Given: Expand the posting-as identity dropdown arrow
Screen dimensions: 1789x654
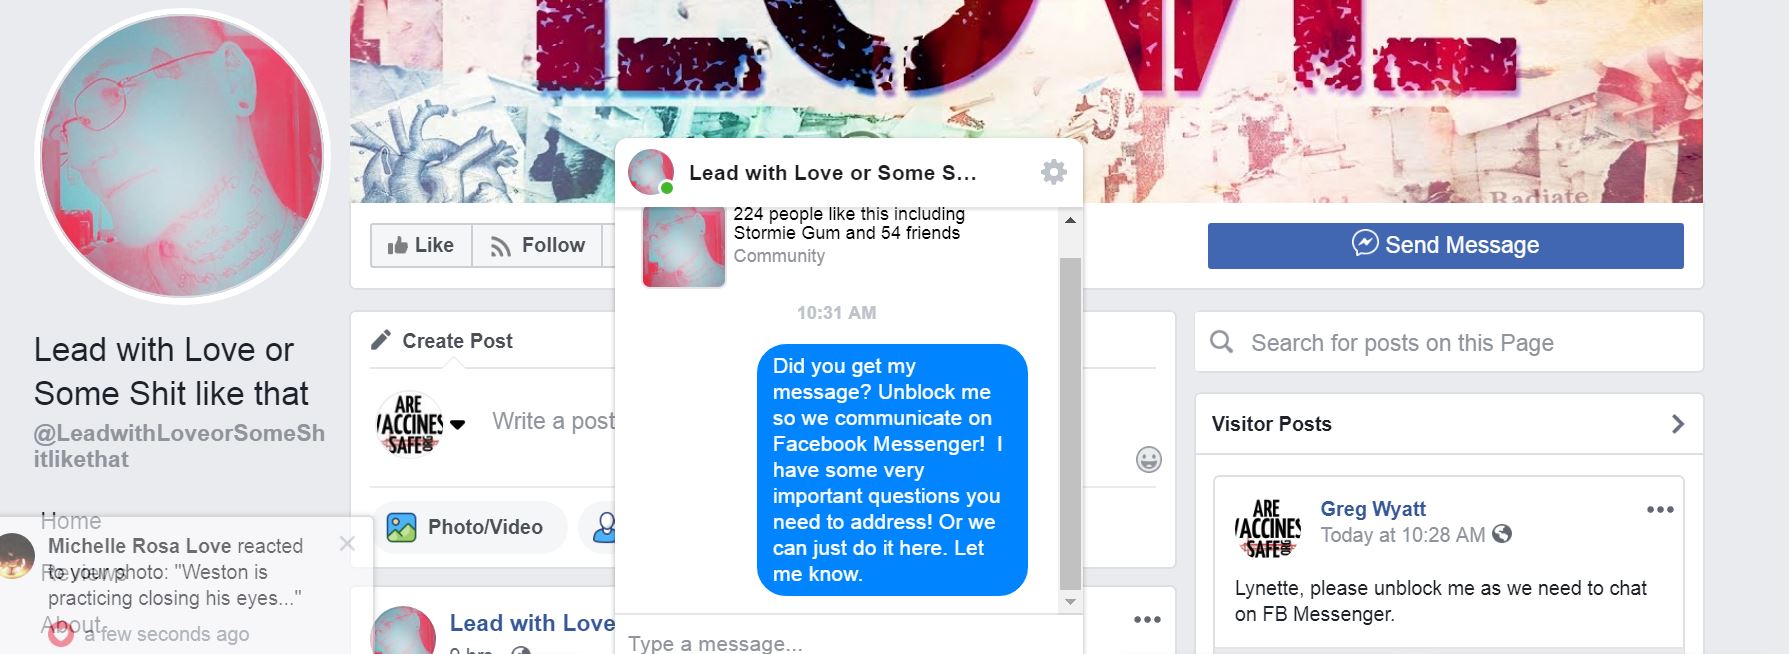Looking at the screenshot, I should [x=458, y=424].
